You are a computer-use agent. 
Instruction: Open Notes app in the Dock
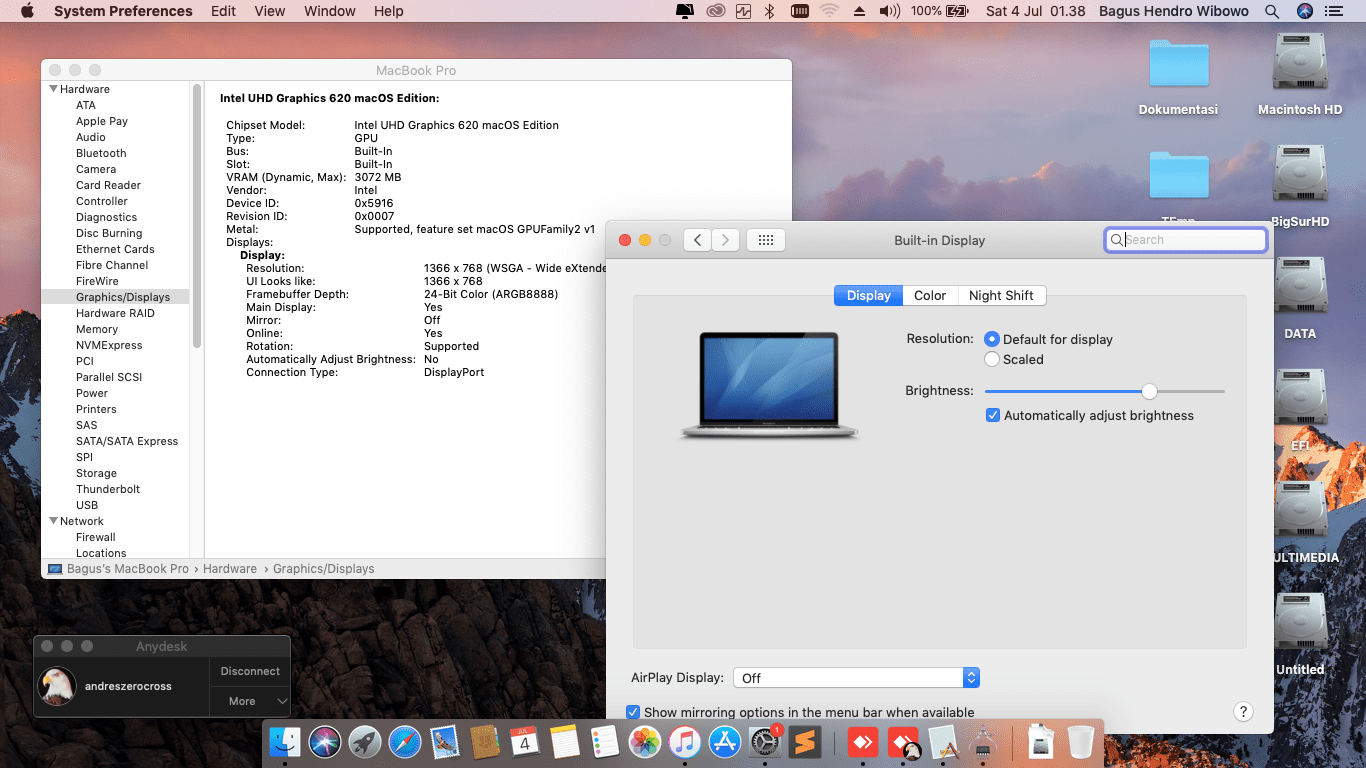565,742
